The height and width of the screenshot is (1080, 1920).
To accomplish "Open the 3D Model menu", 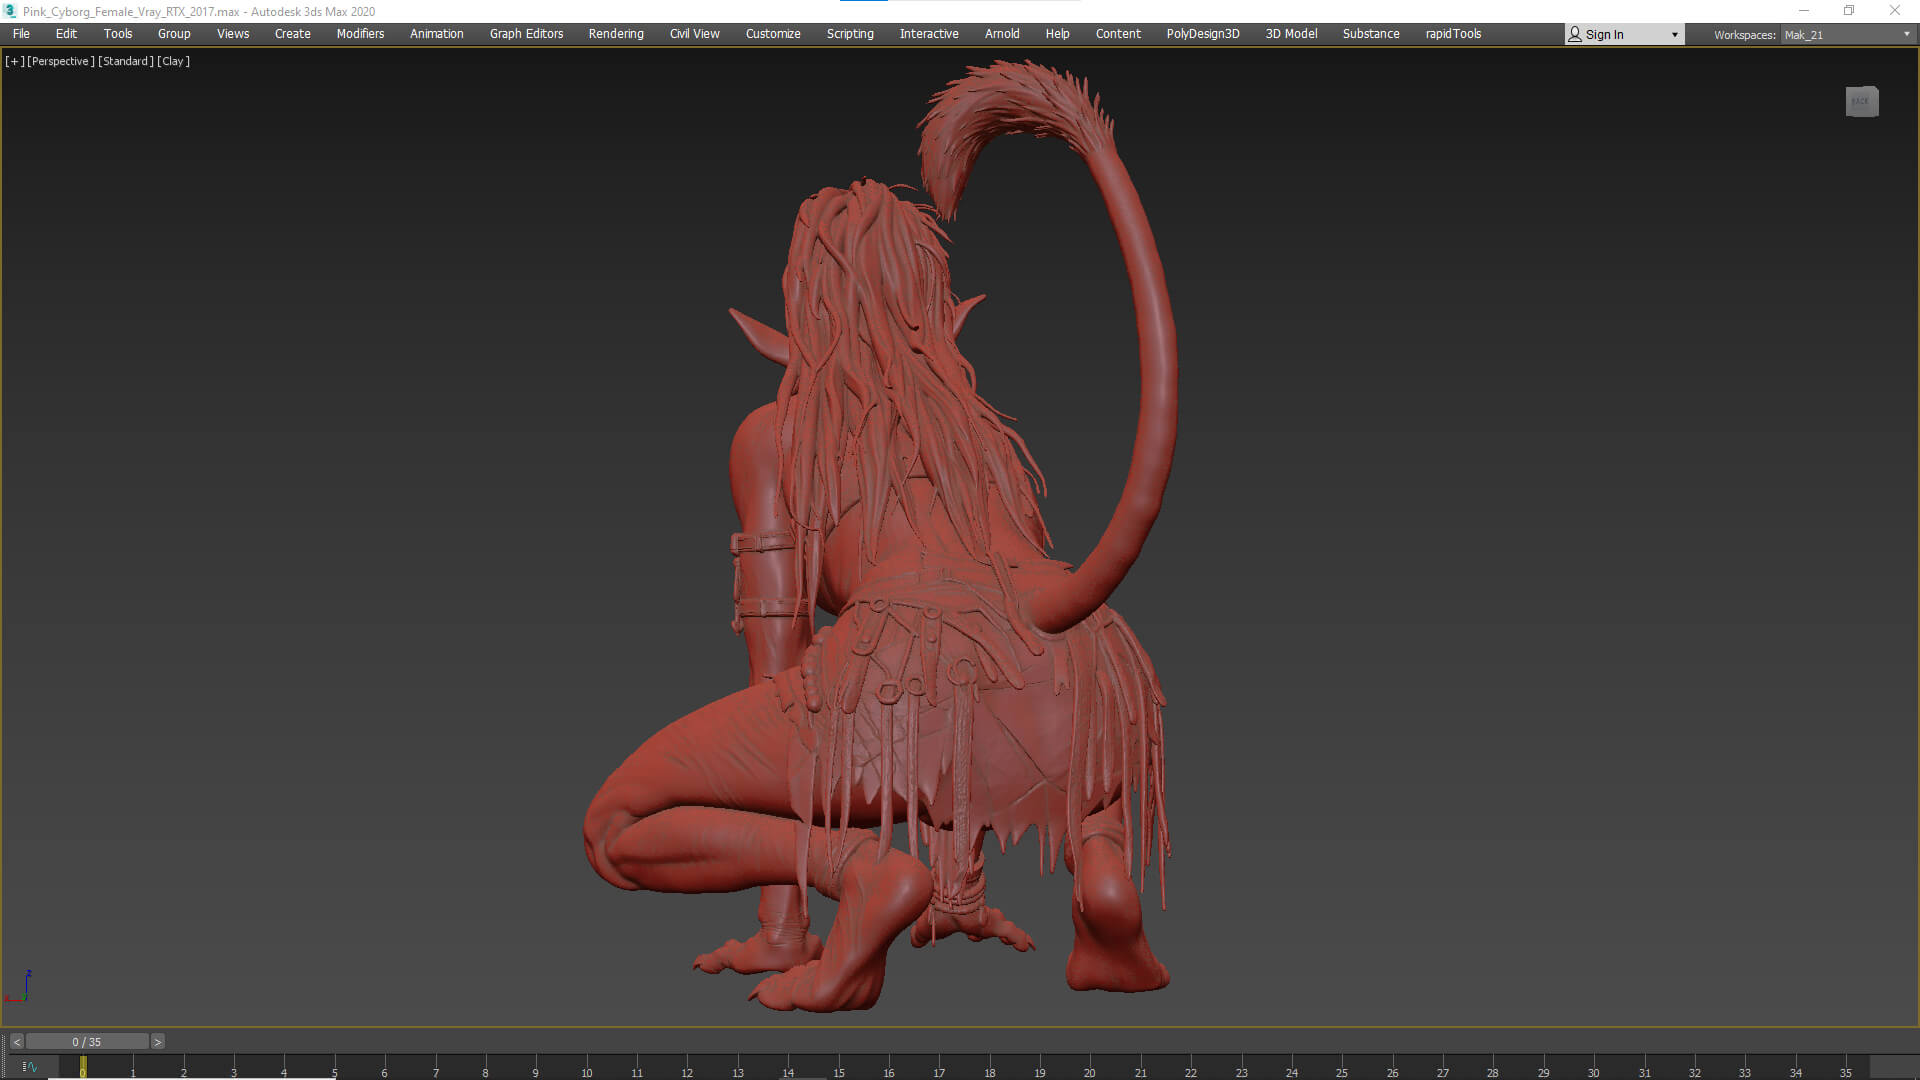I will point(1291,34).
